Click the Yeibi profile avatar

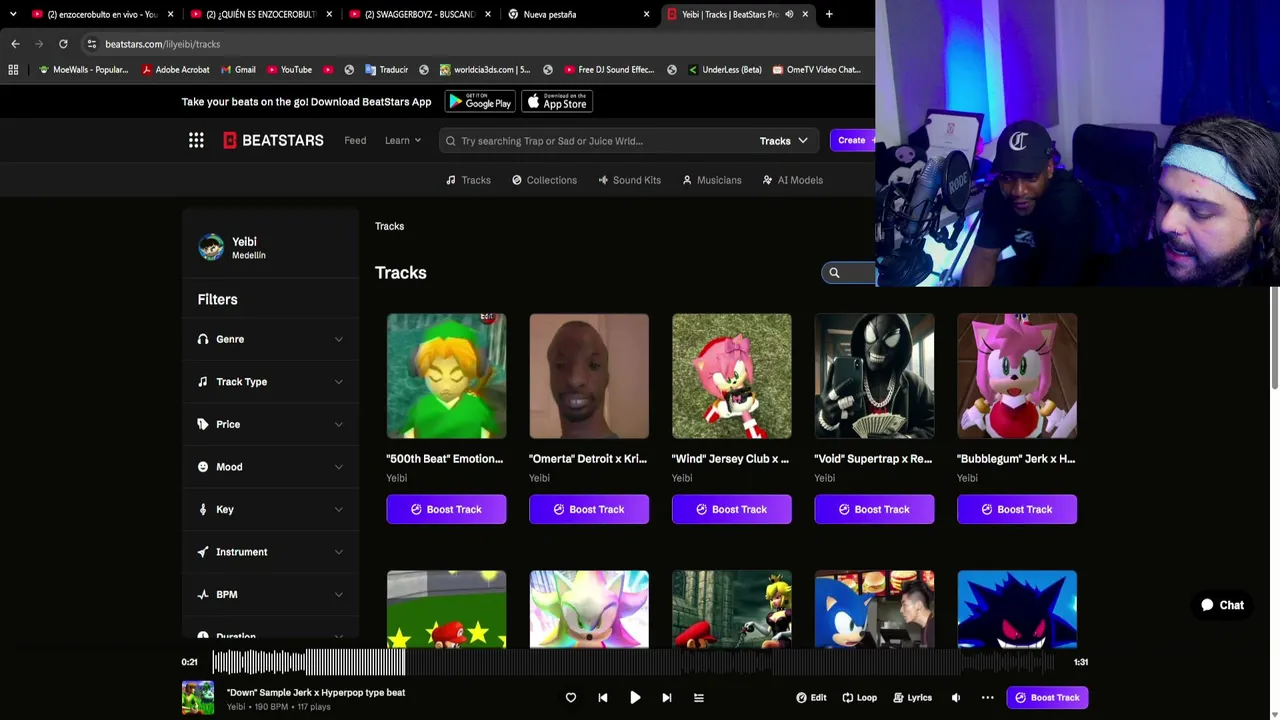pyautogui.click(x=211, y=247)
